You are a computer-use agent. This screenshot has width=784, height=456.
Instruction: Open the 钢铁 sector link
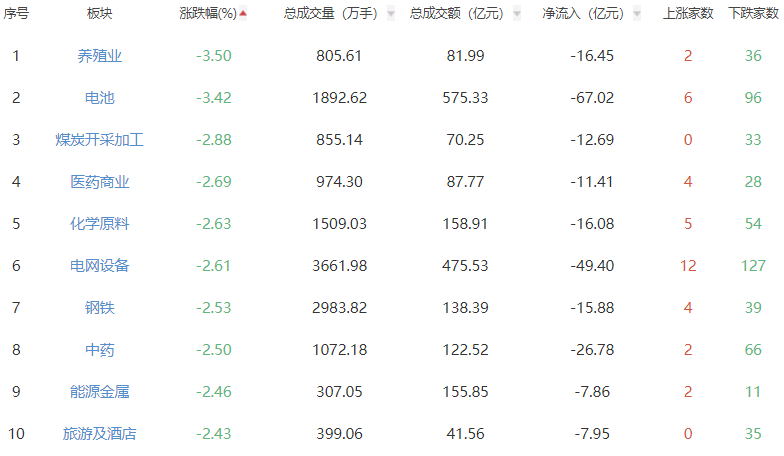(x=100, y=308)
